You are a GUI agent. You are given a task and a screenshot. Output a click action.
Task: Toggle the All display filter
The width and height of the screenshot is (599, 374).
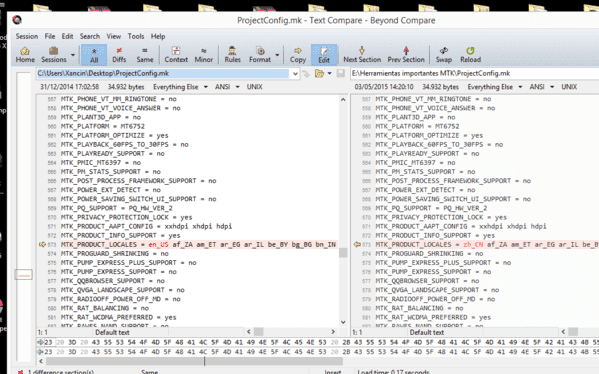click(x=94, y=55)
